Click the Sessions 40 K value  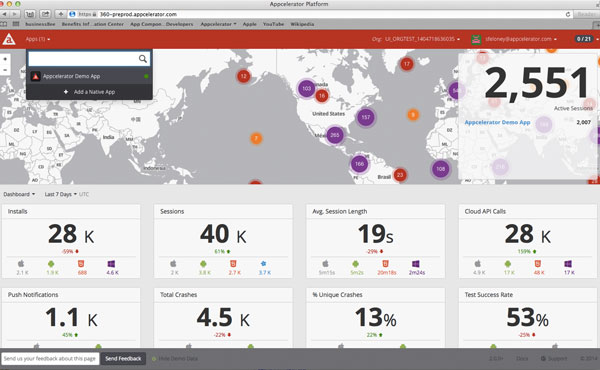click(223, 234)
